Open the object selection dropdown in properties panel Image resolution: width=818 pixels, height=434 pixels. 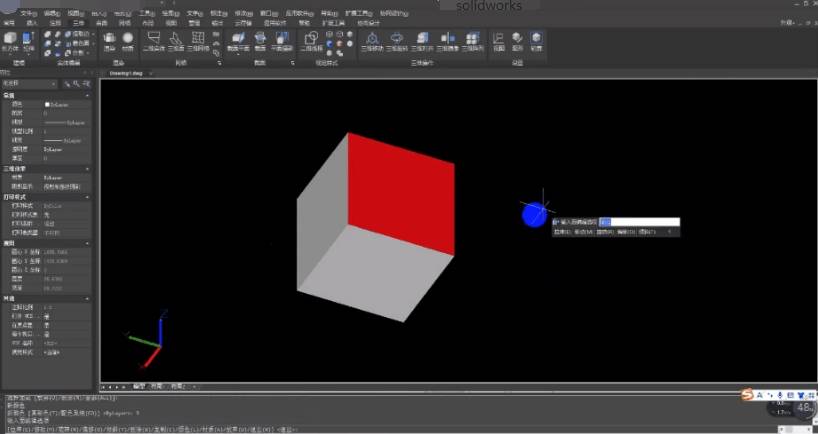pos(29,84)
